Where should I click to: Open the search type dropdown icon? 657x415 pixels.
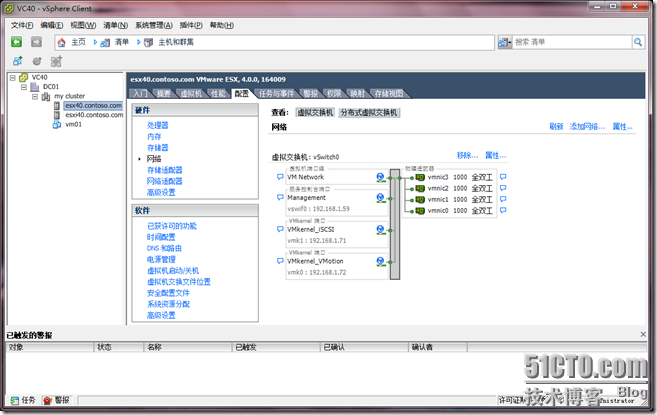click(504, 42)
